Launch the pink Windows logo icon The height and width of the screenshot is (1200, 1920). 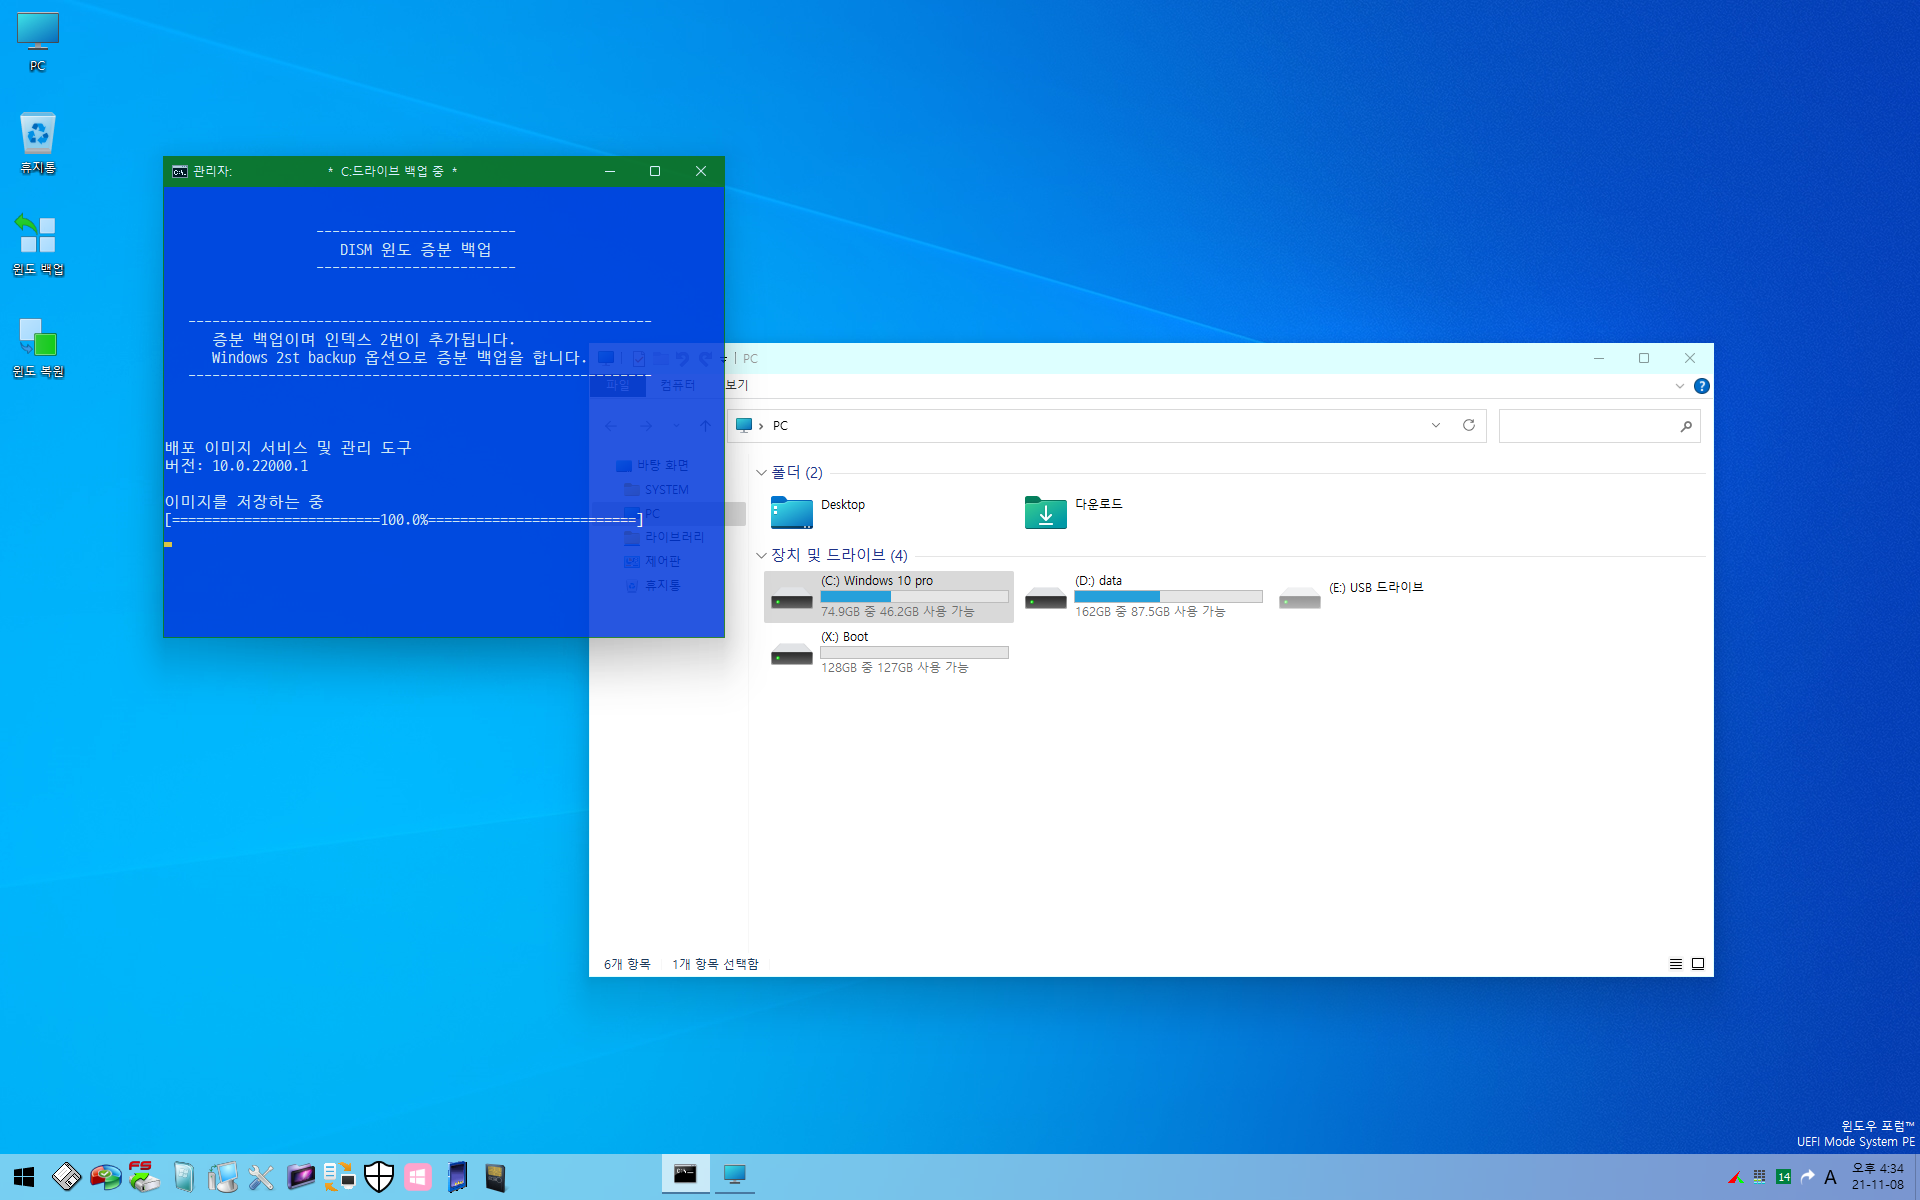[x=418, y=1177]
